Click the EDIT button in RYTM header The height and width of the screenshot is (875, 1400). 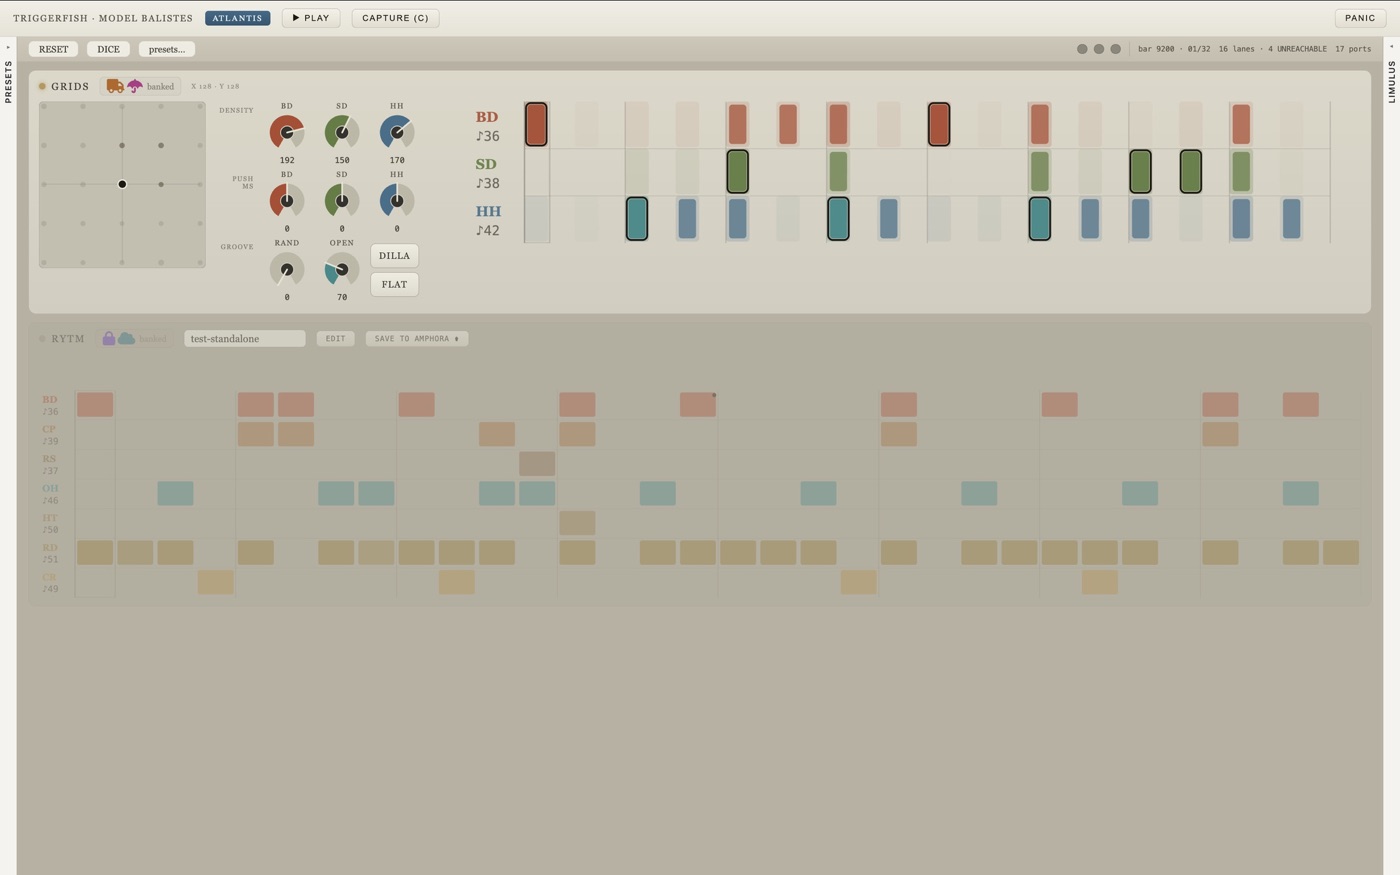coord(335,339)
